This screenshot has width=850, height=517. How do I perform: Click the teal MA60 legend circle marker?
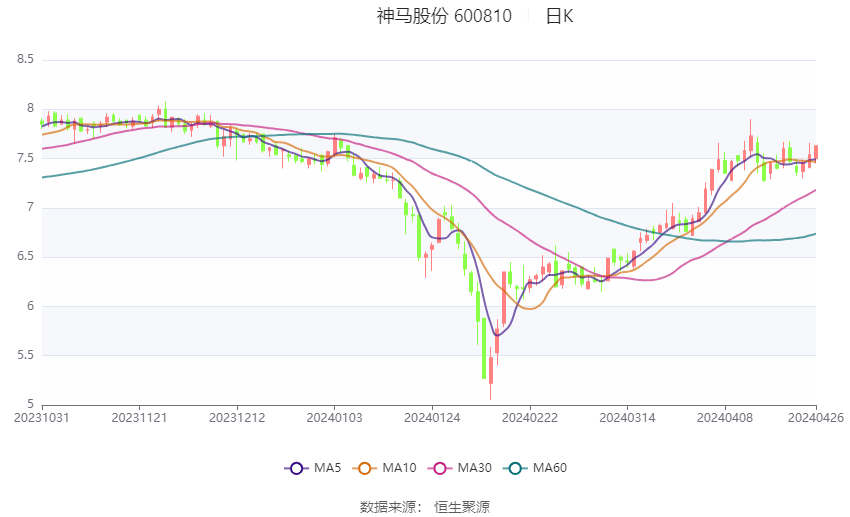(x=515, y=467)
